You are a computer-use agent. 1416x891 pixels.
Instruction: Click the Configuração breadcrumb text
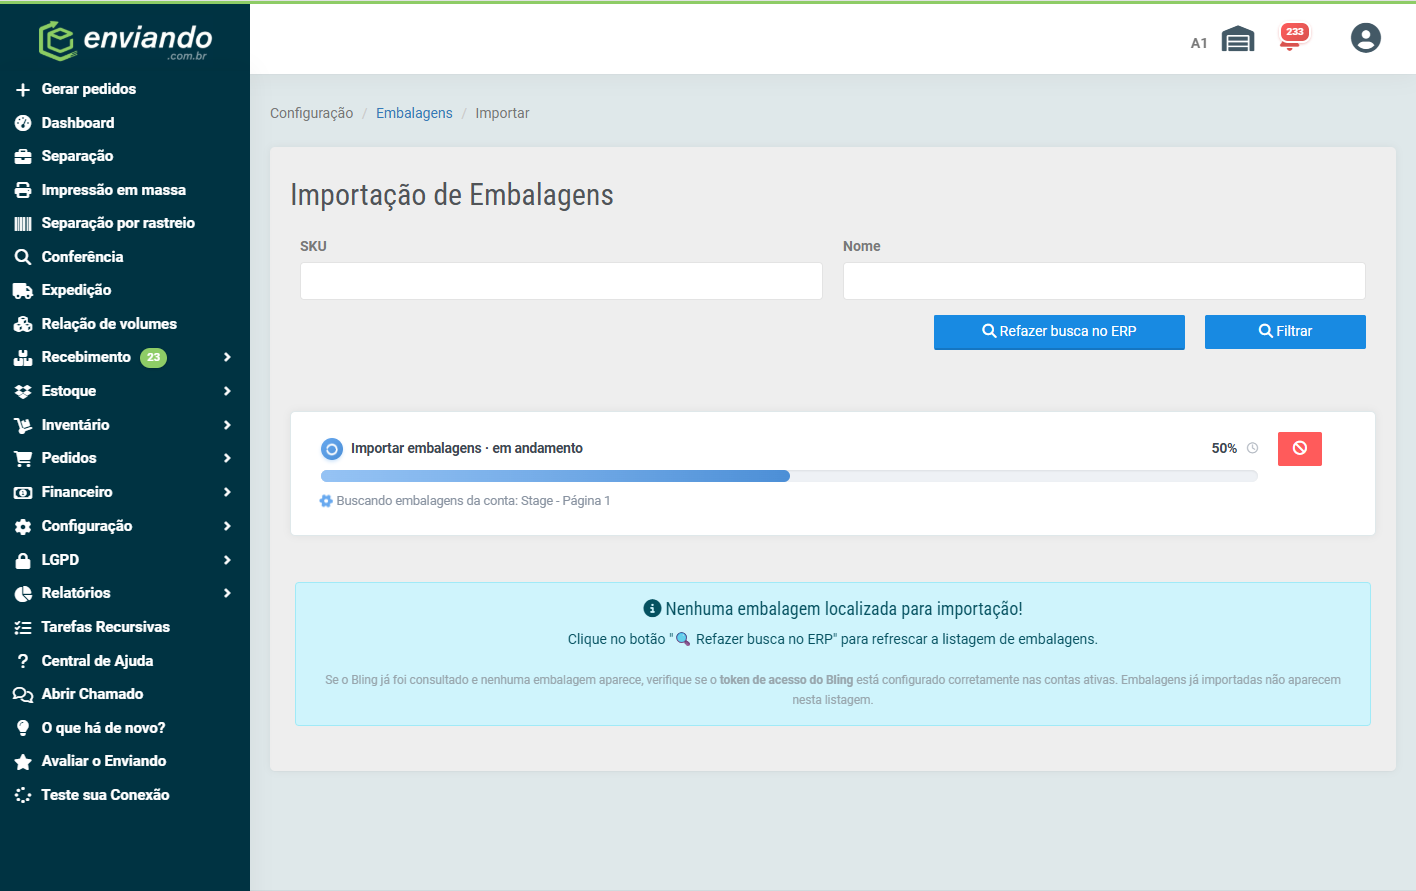[311, 113]
